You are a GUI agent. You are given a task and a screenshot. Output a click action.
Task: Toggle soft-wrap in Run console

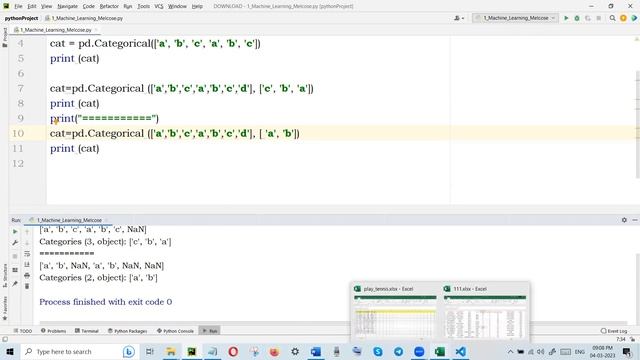tap(27, 254)
